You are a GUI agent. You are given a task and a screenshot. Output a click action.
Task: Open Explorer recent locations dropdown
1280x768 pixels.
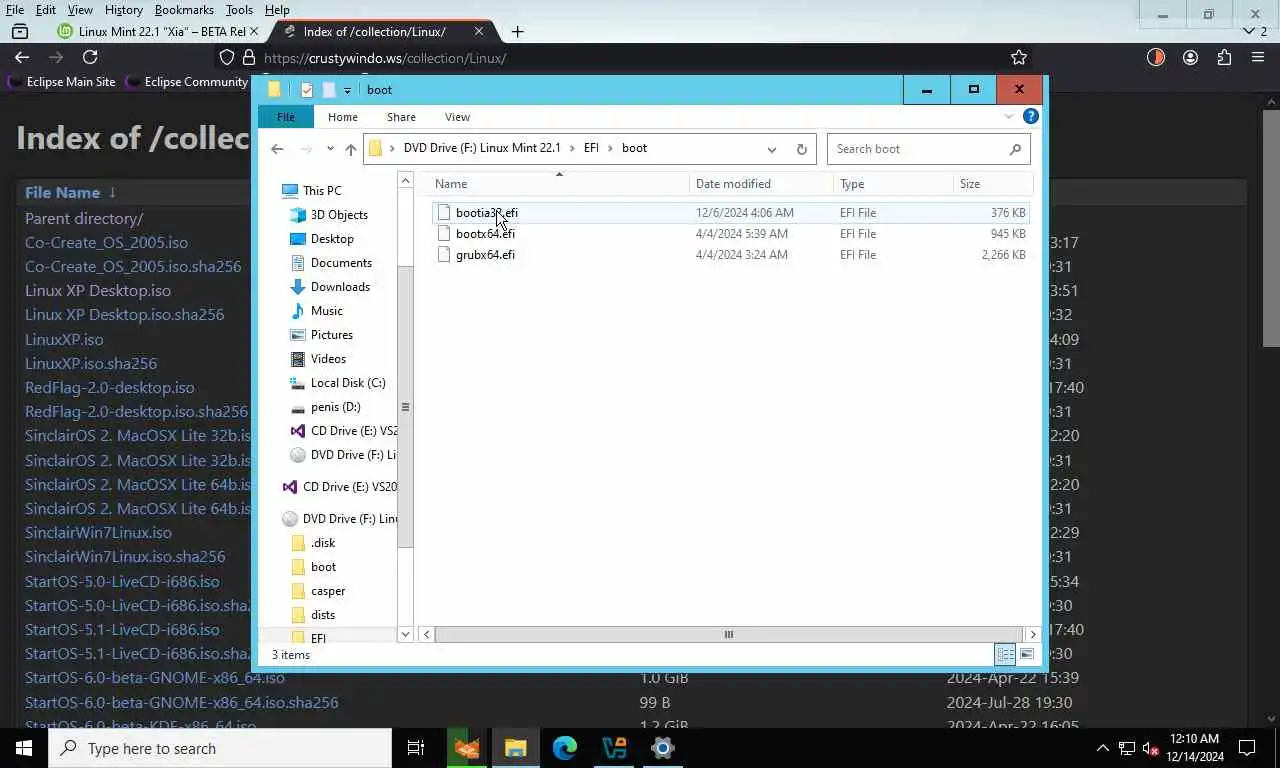click(x=330, y=149)
